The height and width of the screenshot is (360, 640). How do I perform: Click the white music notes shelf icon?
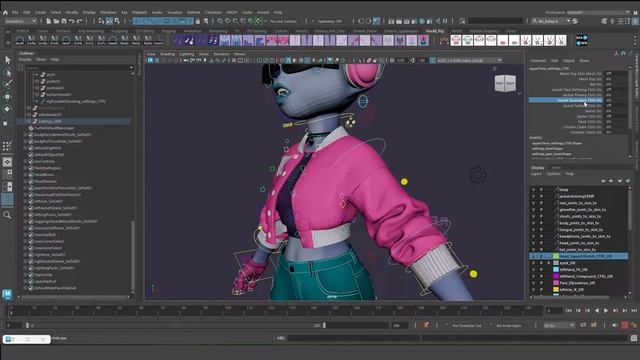click(189, 40)
